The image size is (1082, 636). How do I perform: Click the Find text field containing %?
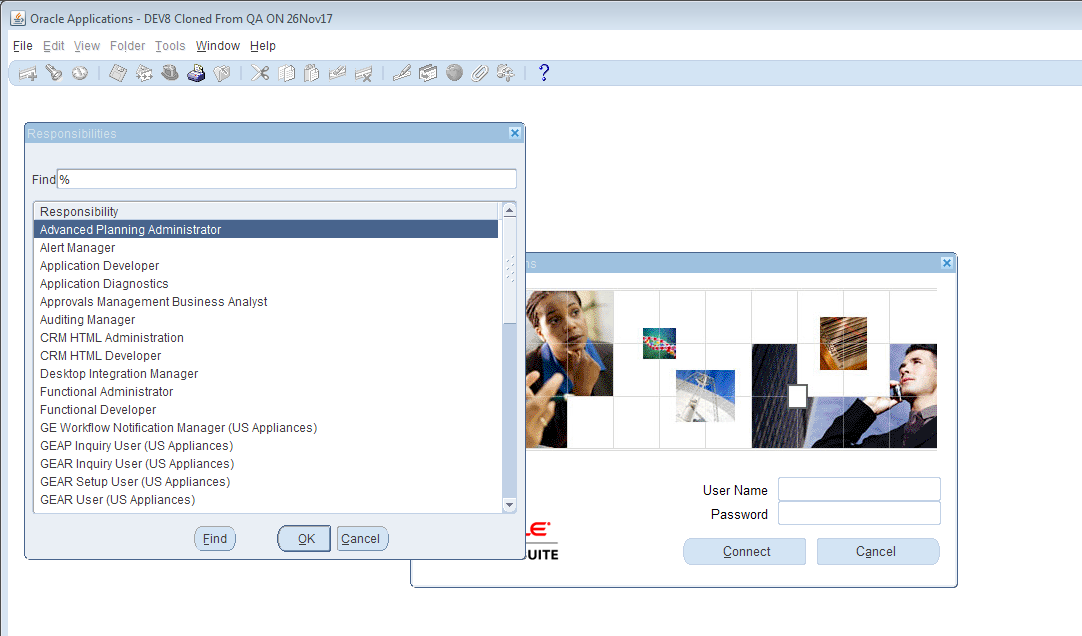pos(286,179)
